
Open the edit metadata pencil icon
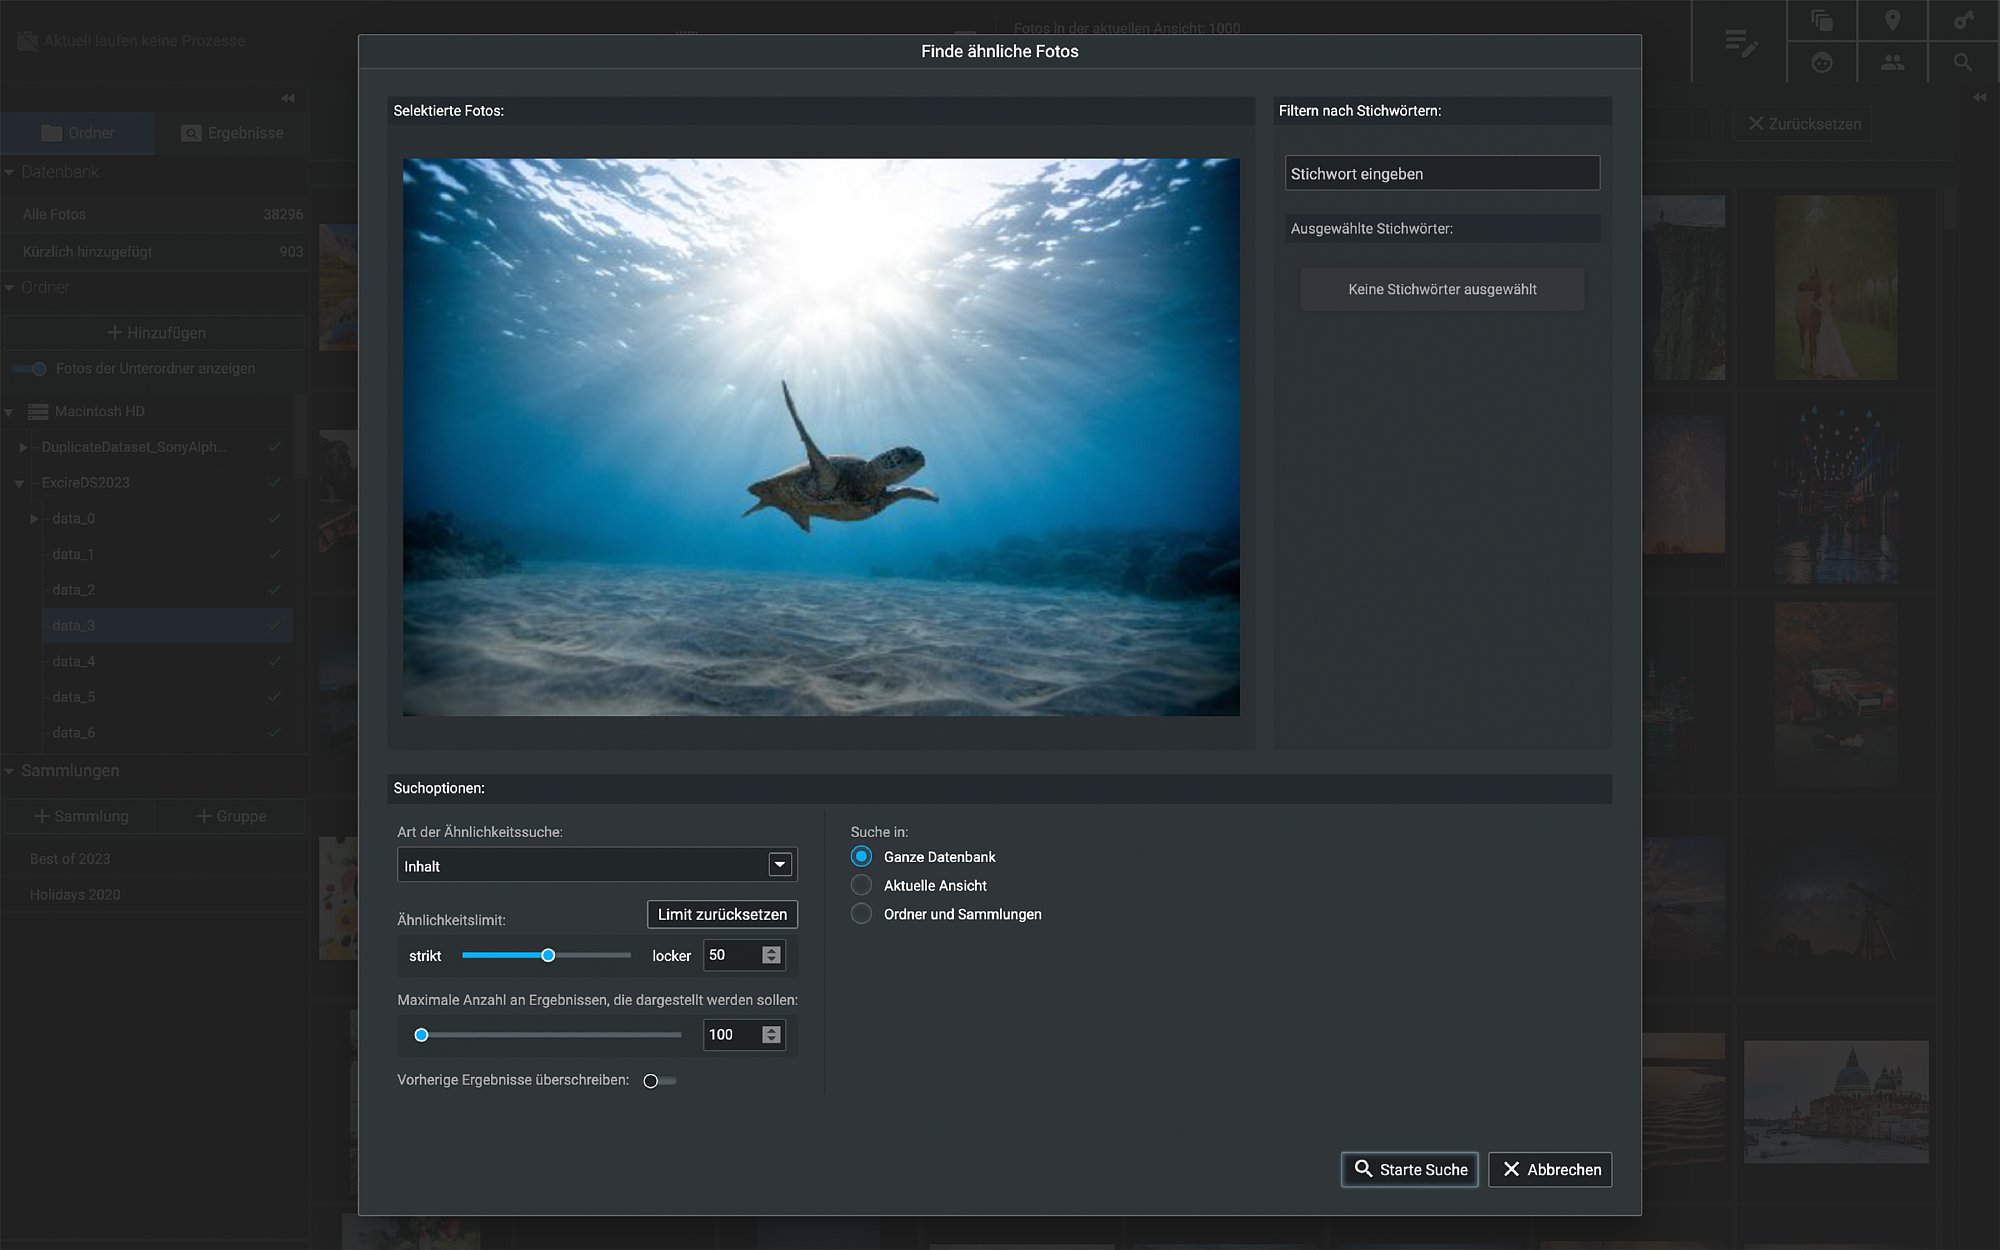(x=1741, y=42)
